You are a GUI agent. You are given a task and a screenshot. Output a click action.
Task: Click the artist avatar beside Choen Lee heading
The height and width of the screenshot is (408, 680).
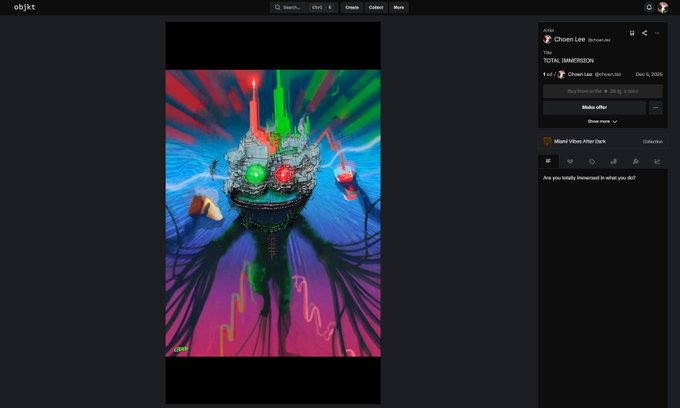(547, 39)
